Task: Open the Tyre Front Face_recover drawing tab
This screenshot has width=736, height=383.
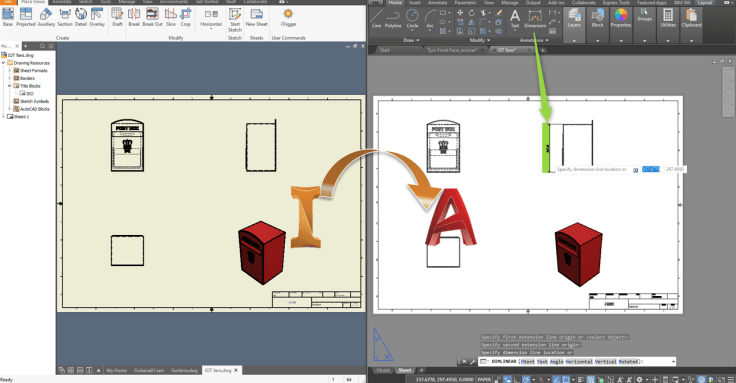Action: [x=452, y=50]
